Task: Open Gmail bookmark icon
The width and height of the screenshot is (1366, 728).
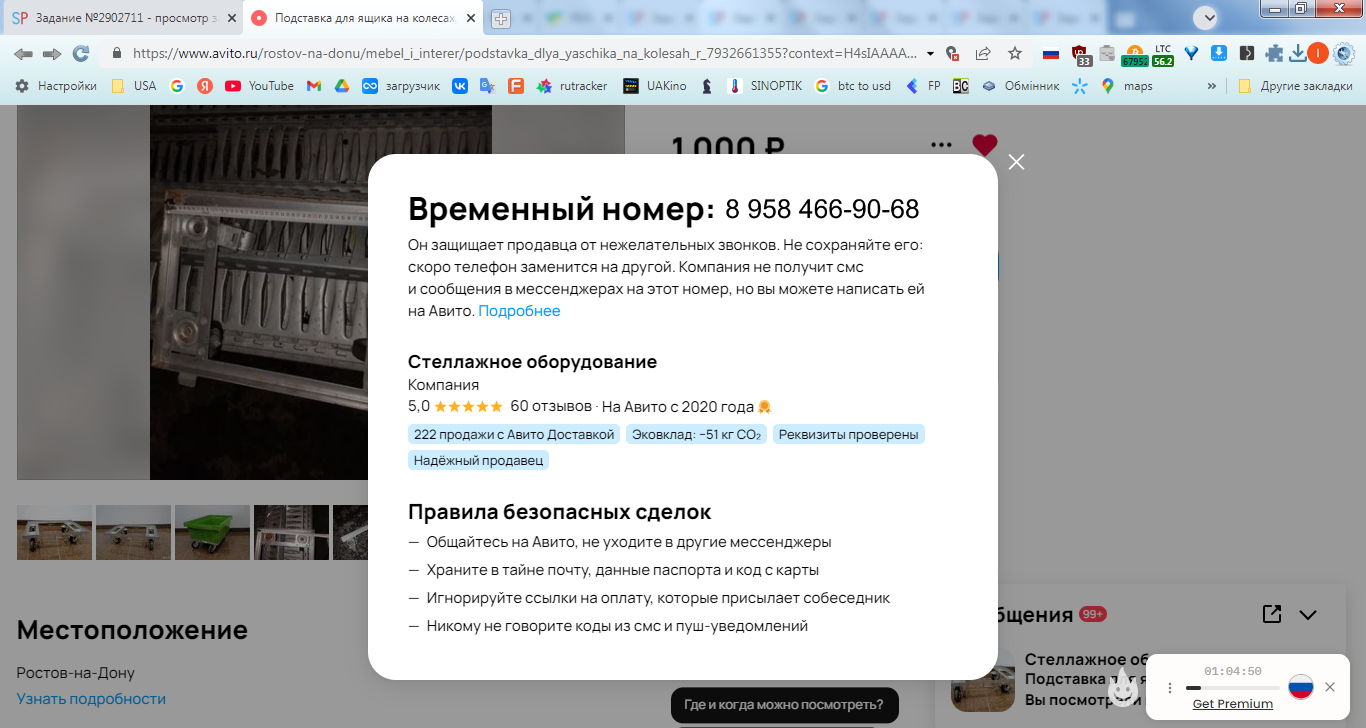Action: point(314,86)
